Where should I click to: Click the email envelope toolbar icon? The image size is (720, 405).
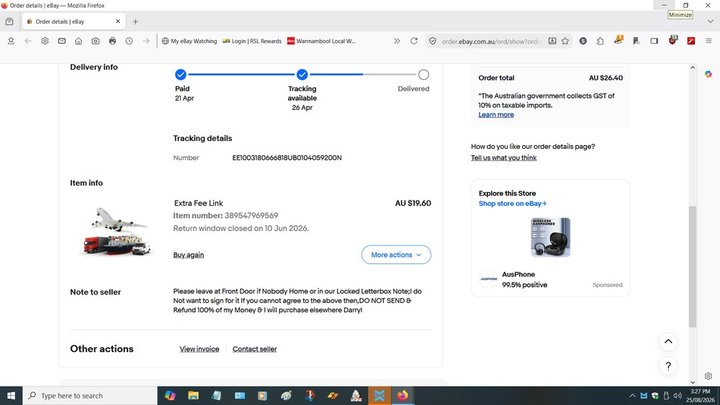pos(62,41)
